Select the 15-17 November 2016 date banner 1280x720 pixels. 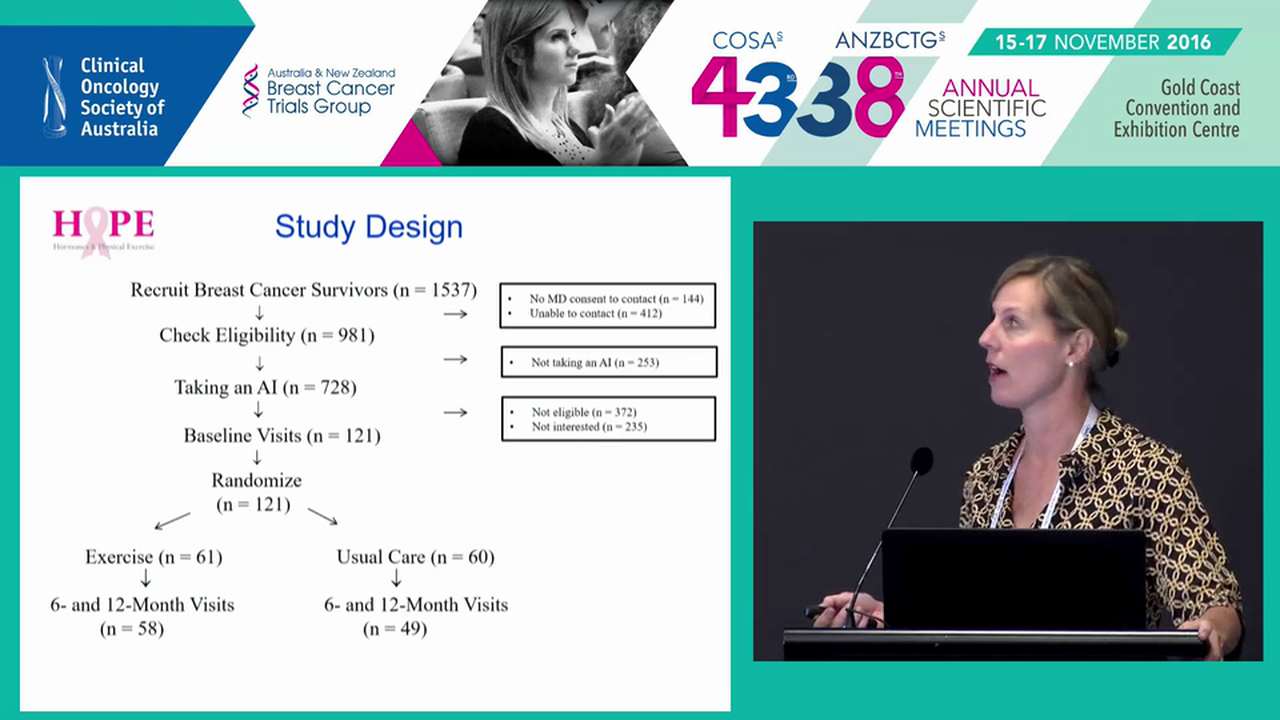click(1105, 42)
